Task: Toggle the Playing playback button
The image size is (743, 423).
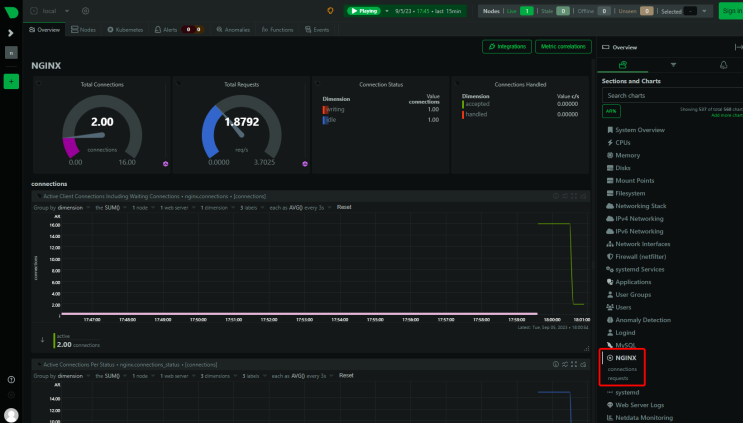Action: coord(364,11)
